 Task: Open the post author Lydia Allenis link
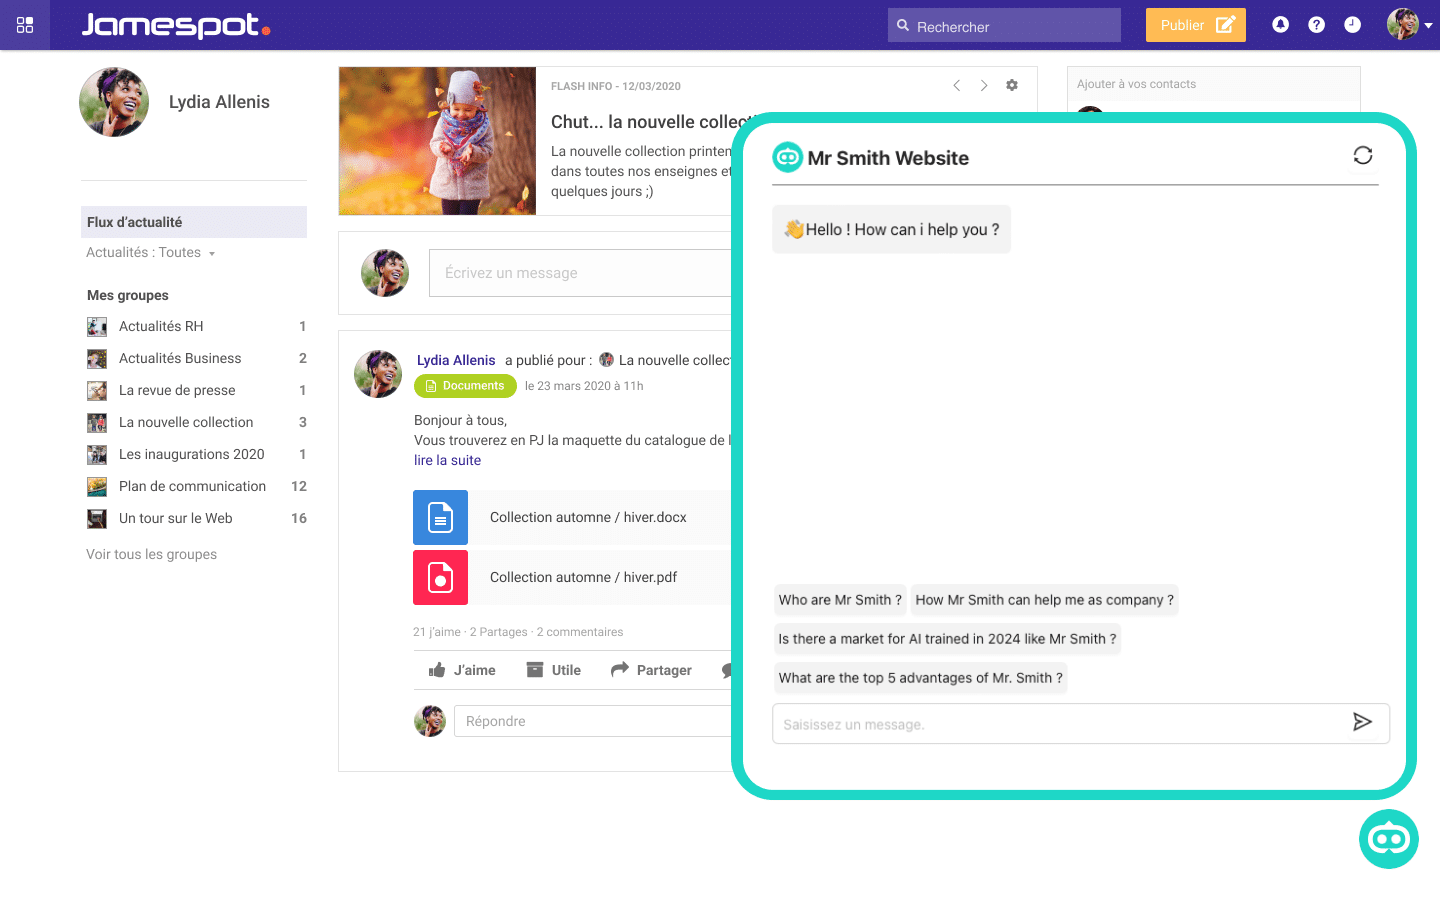point(456,360)
